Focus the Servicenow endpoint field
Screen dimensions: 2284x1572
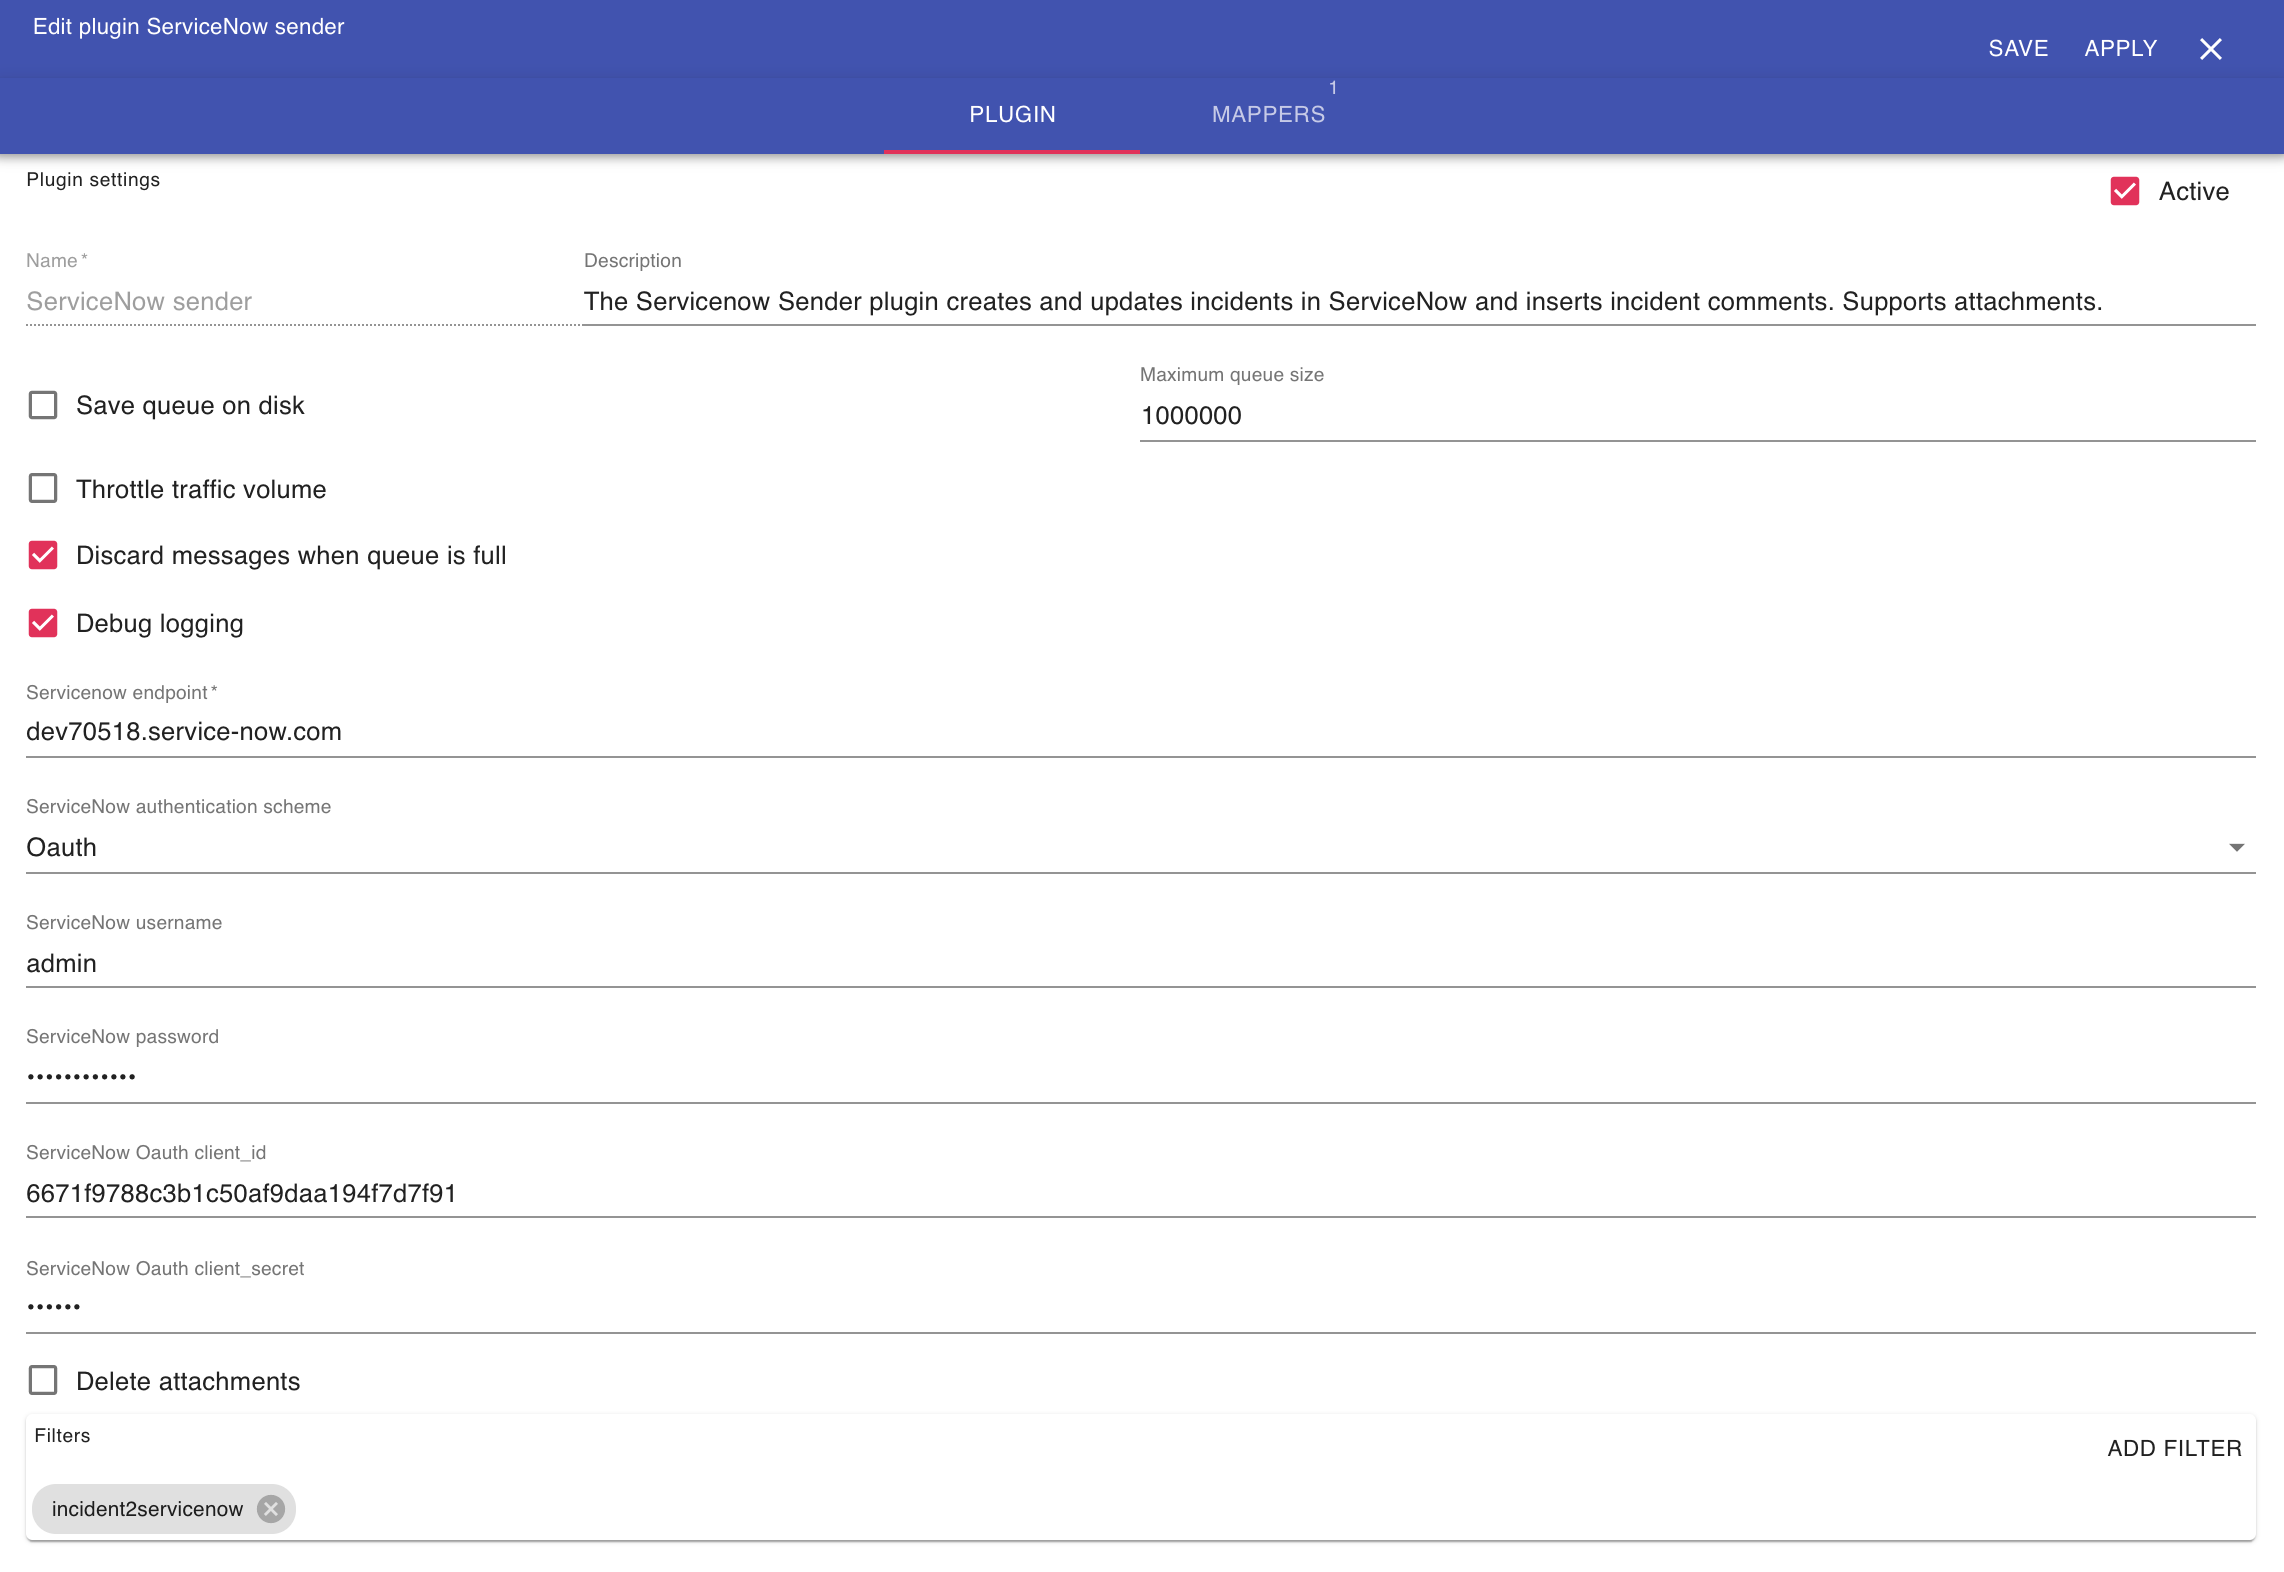coord(1140,731)
